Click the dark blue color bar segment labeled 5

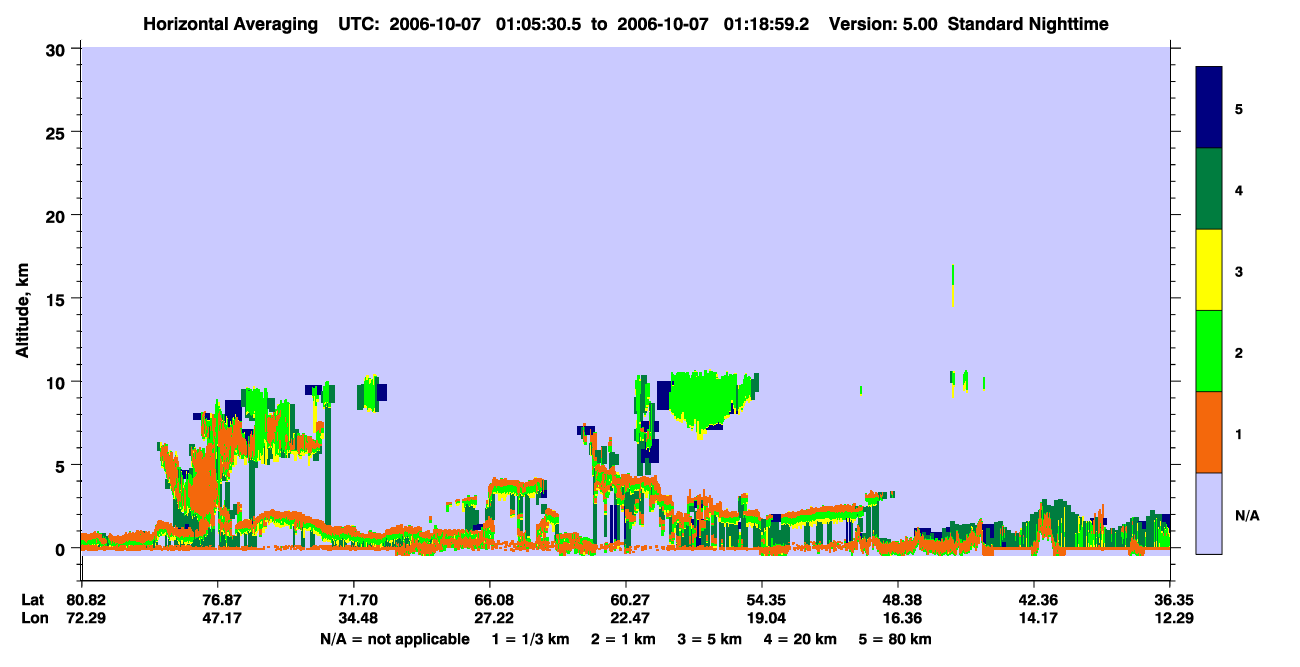(x=1209, y=108)
